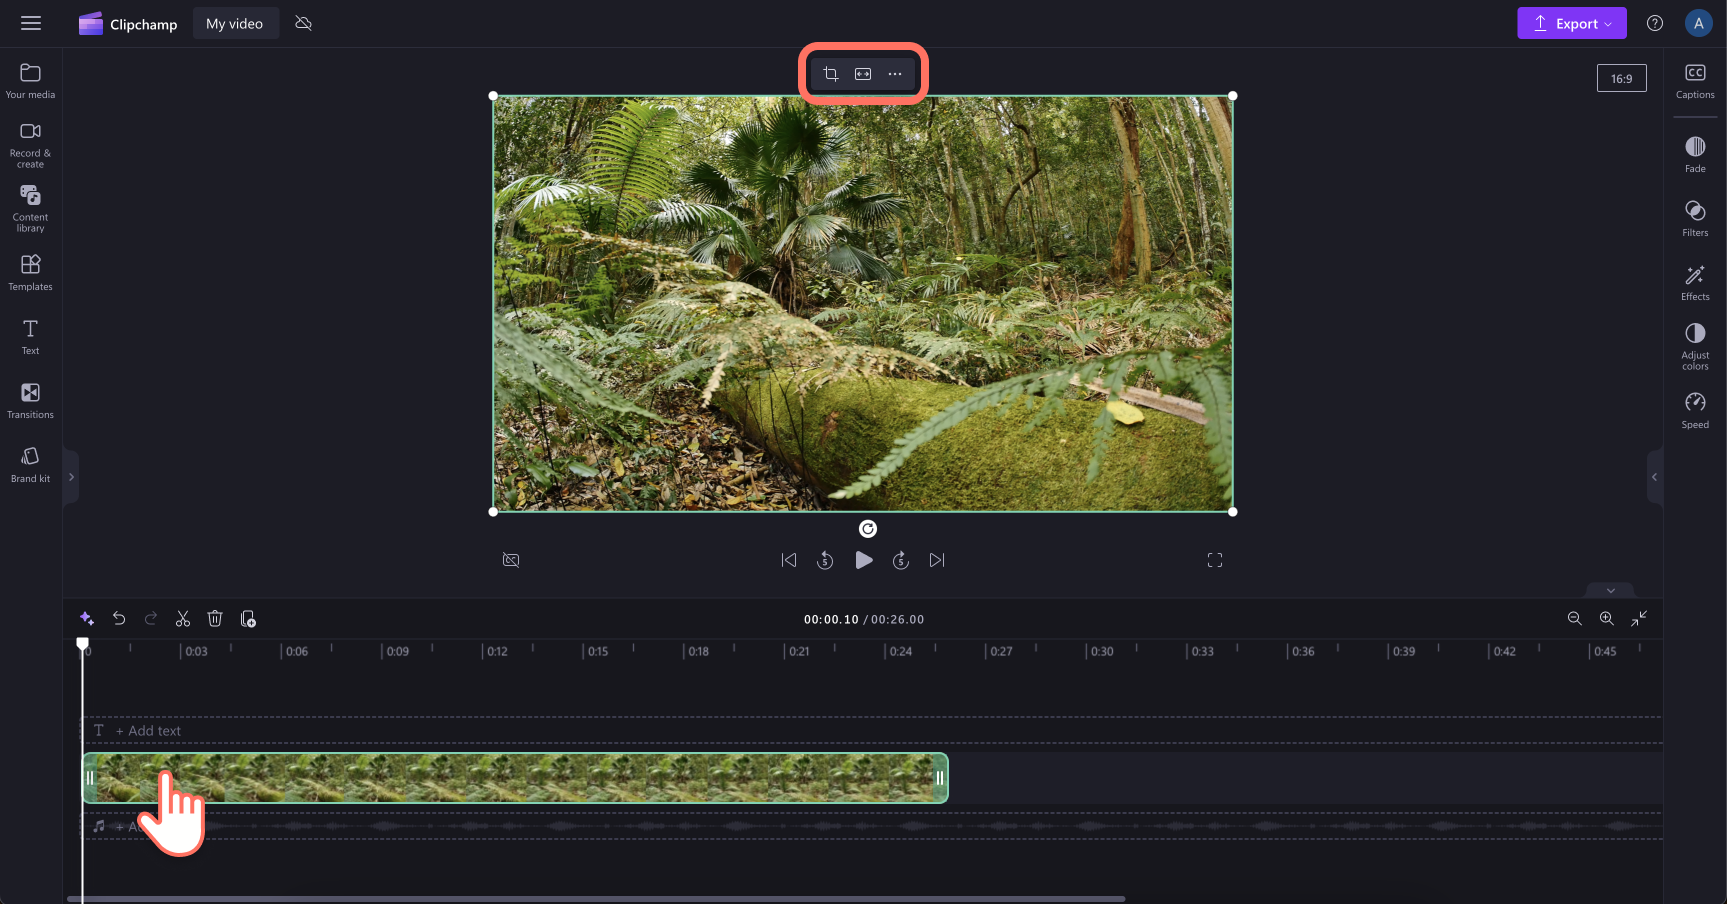Image resolution: width=1727 pixels, height=904 pixels.
Task: Open the main hamburger menu
Action: click(31, 23)
